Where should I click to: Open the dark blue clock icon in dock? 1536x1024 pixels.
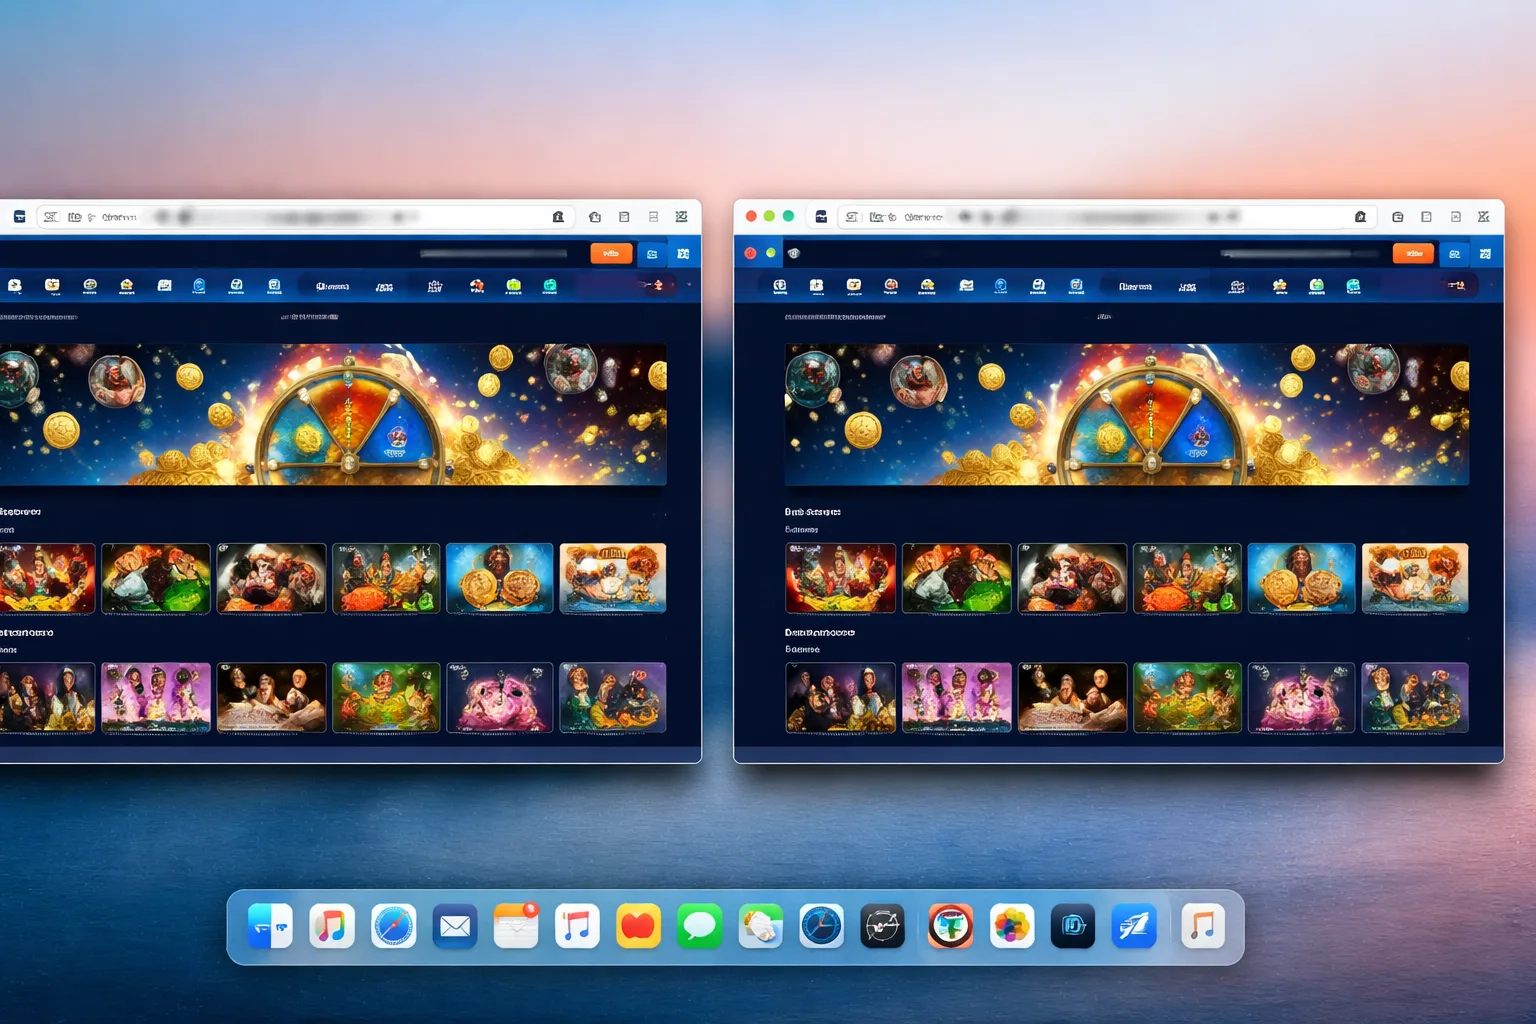[x=821, y=927]
